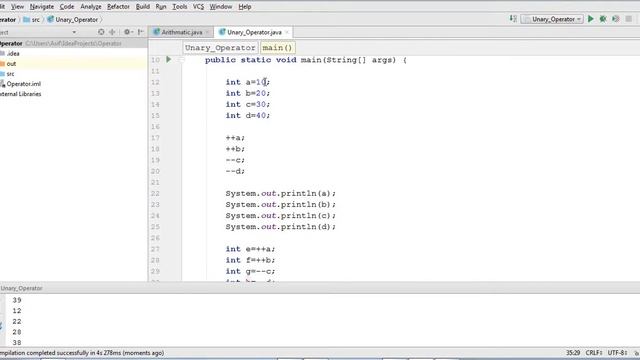Click code line 'int g=--c;'
This screenshot has height=360, width=640.
tap(251, 271)
